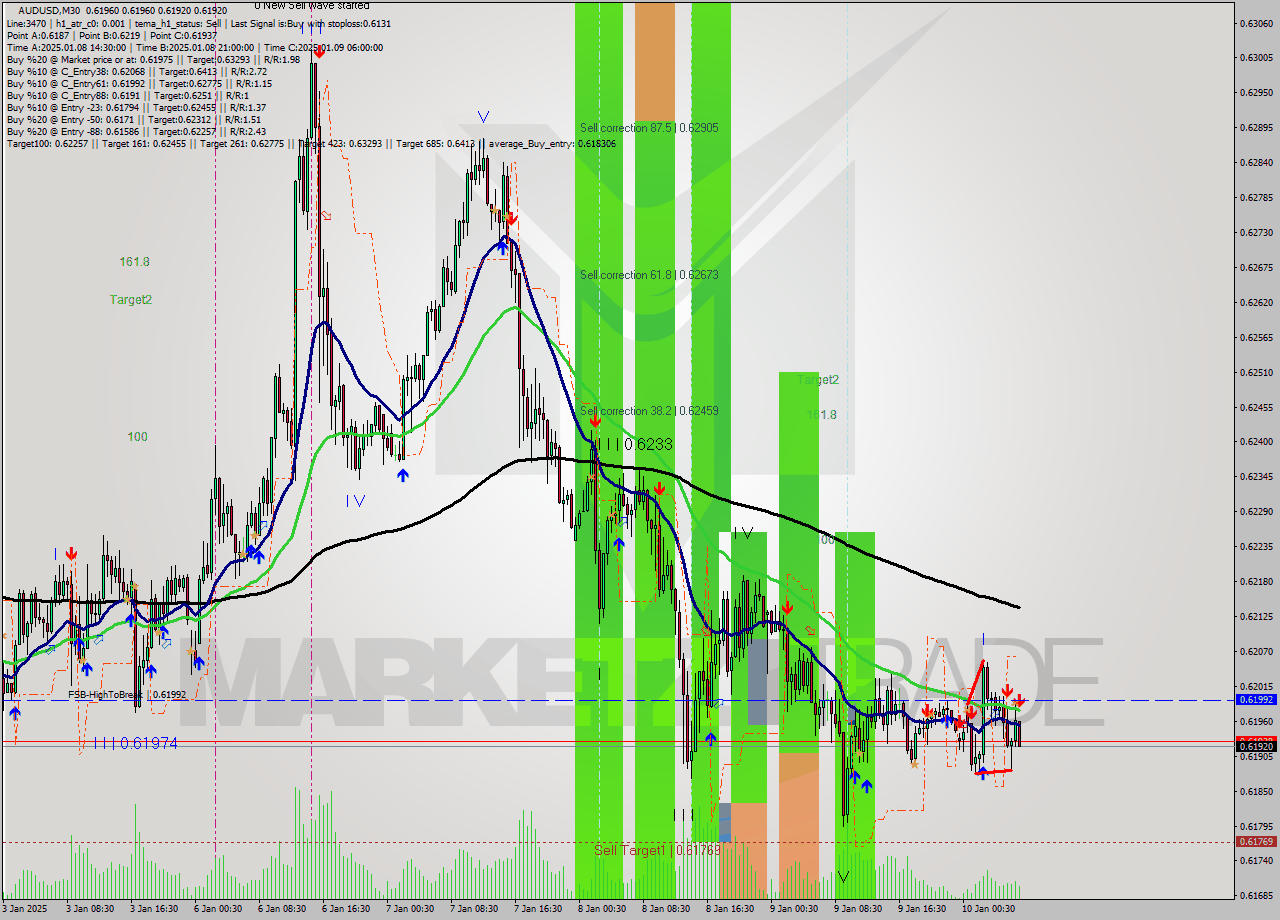This screenshot has height=920, width=1280.
Task: Click the green '100' Fibonacci label
Action: [x=137, y=437]
